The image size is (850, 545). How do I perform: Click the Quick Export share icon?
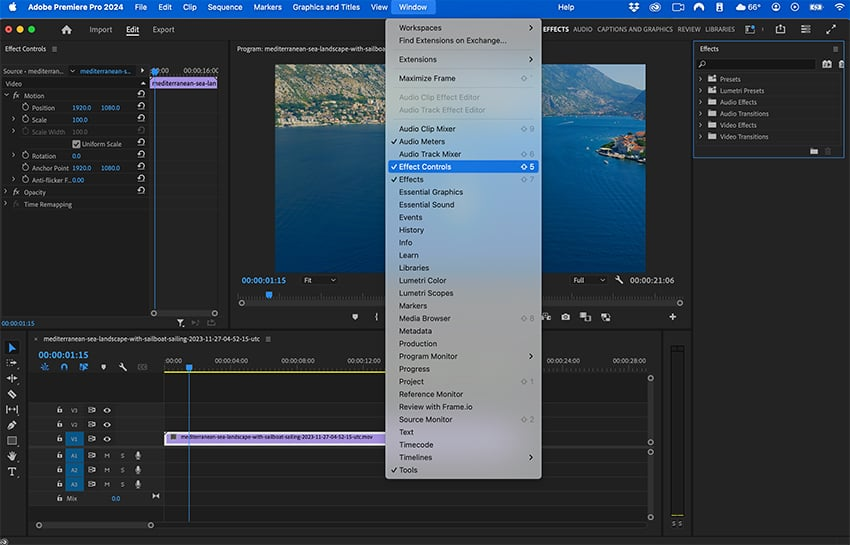(781, 29)
